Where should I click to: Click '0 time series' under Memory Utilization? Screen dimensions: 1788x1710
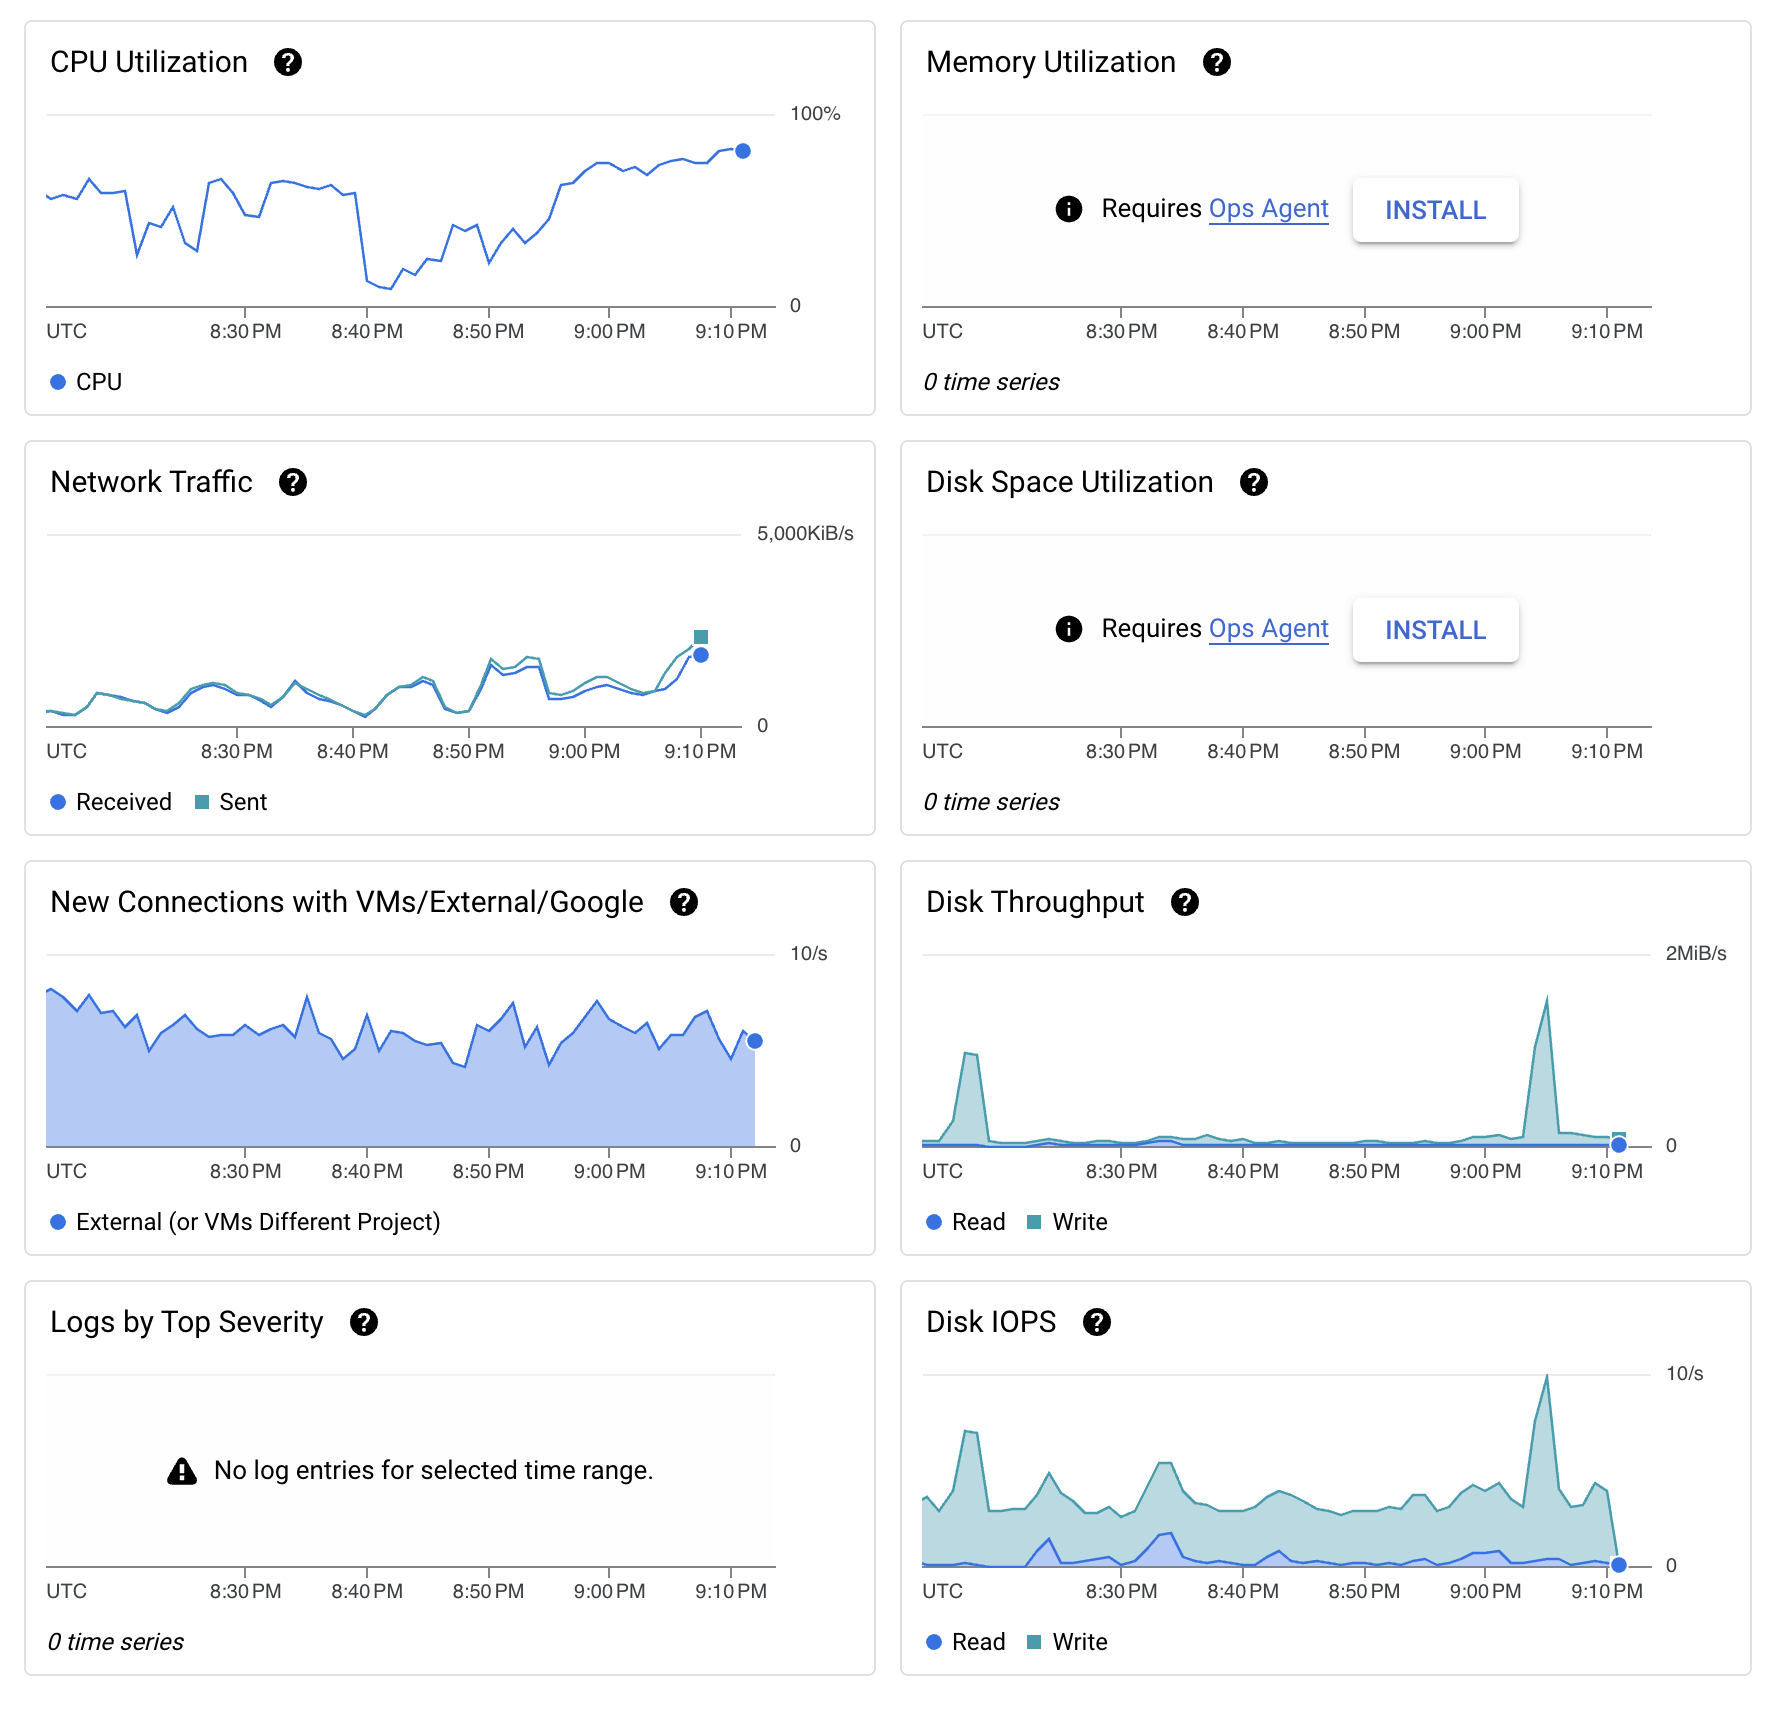[x=991, y=382]
